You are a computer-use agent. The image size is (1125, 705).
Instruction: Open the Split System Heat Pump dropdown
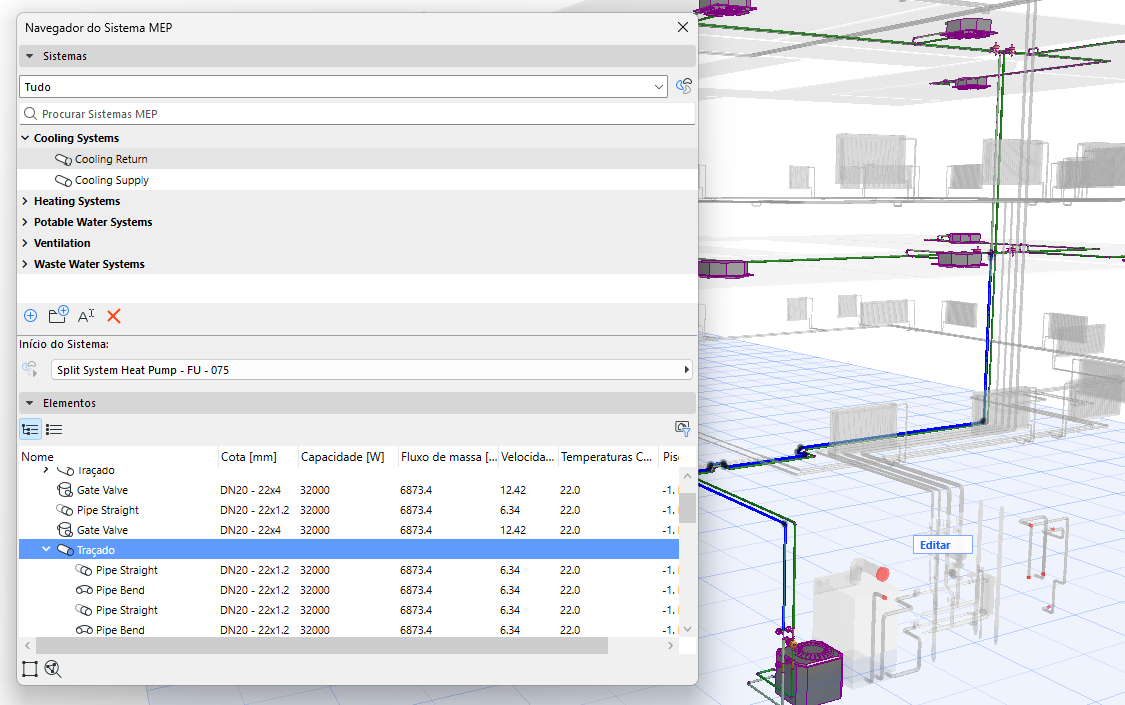[x=372, y=370]
